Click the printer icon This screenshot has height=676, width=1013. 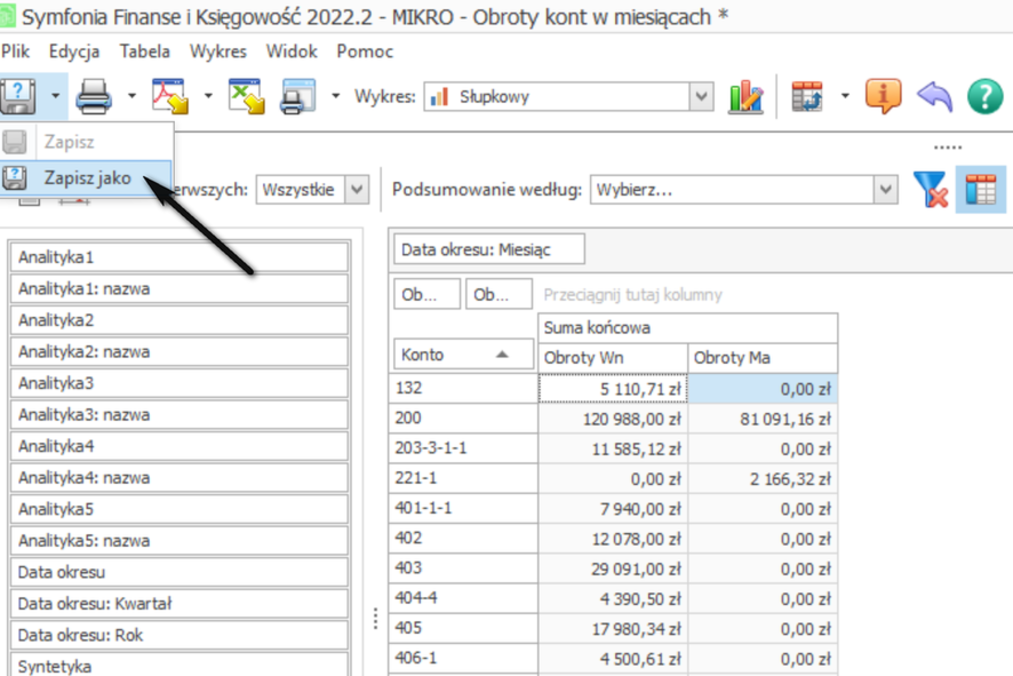pyautogui.click(x=94, y=97)
